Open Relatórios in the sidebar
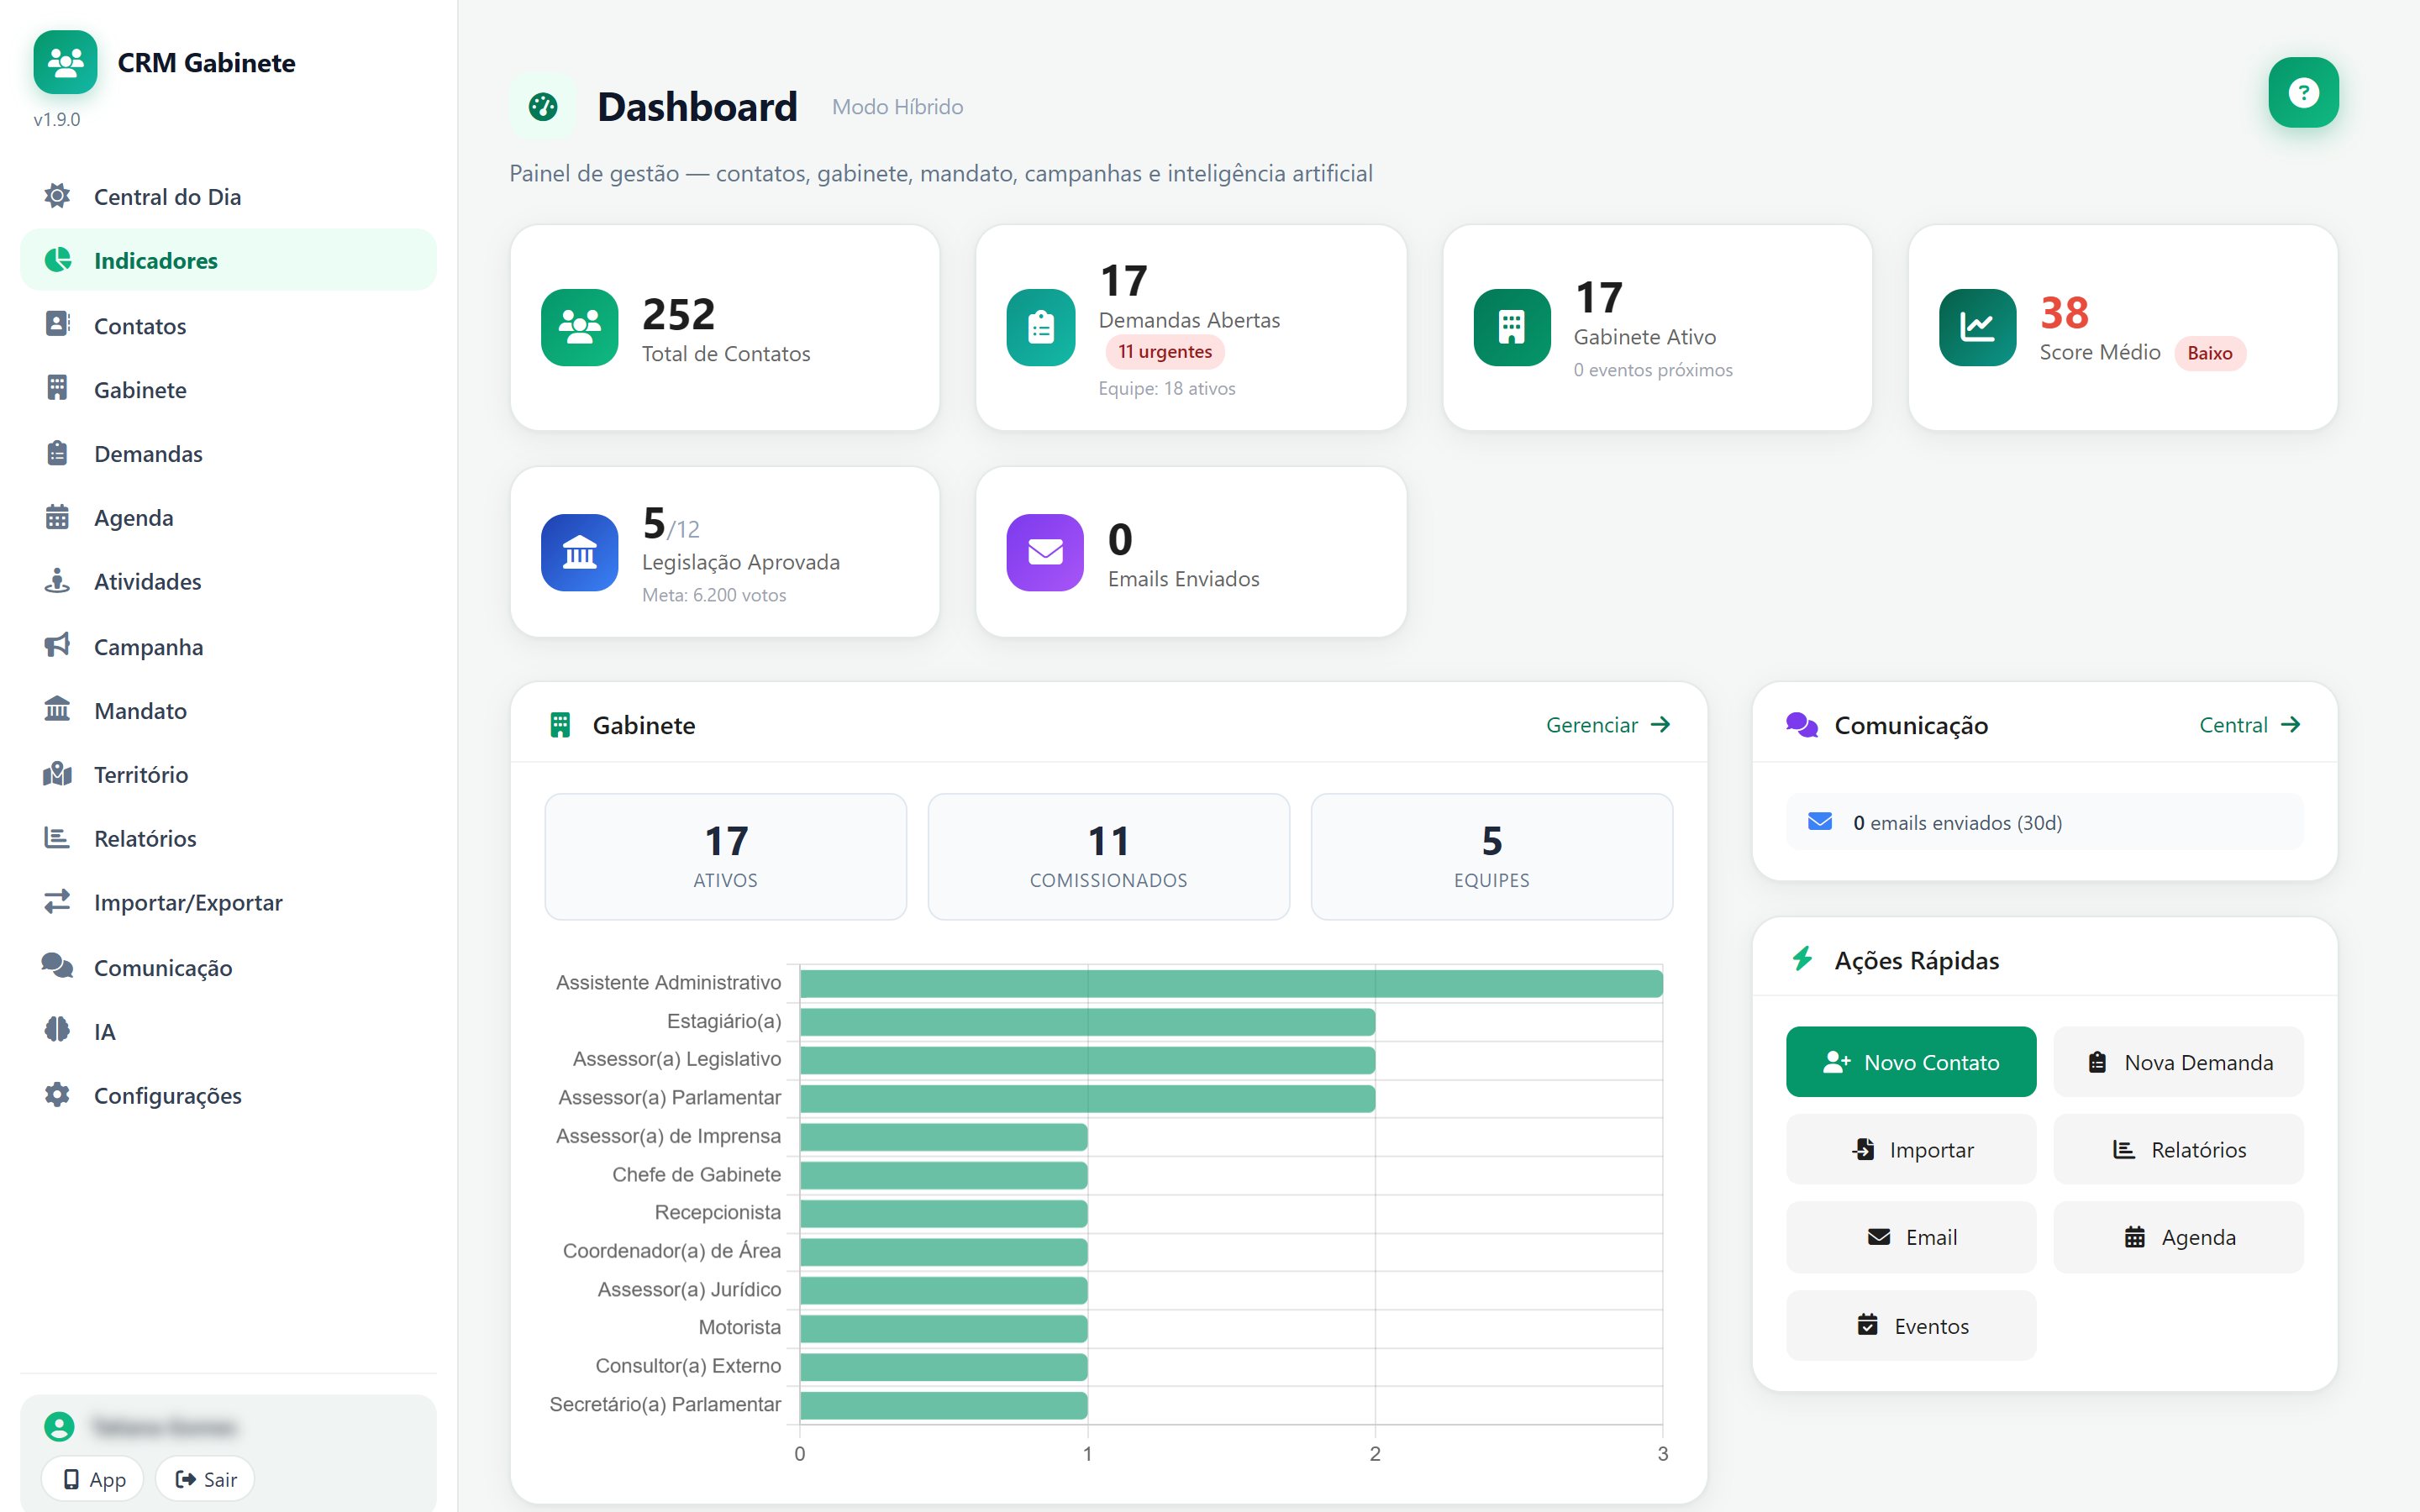 coord(228,838)
